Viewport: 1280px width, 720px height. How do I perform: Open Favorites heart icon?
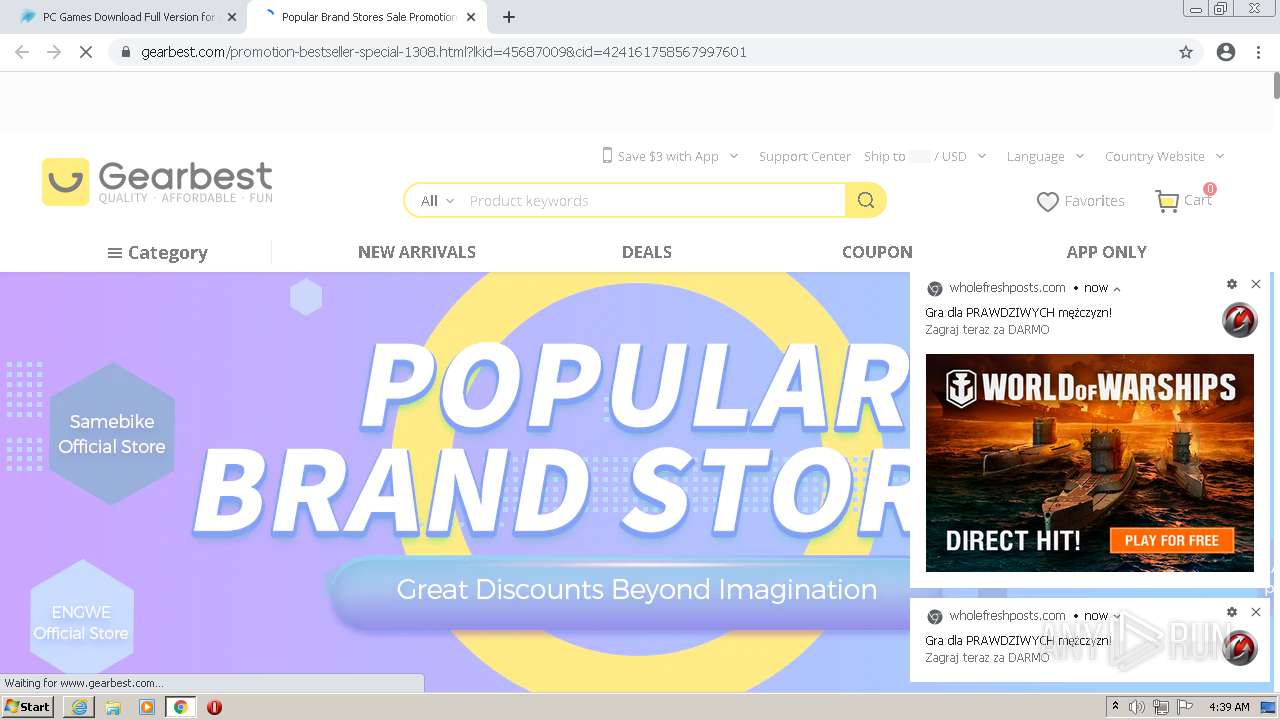pos(1047,202)
